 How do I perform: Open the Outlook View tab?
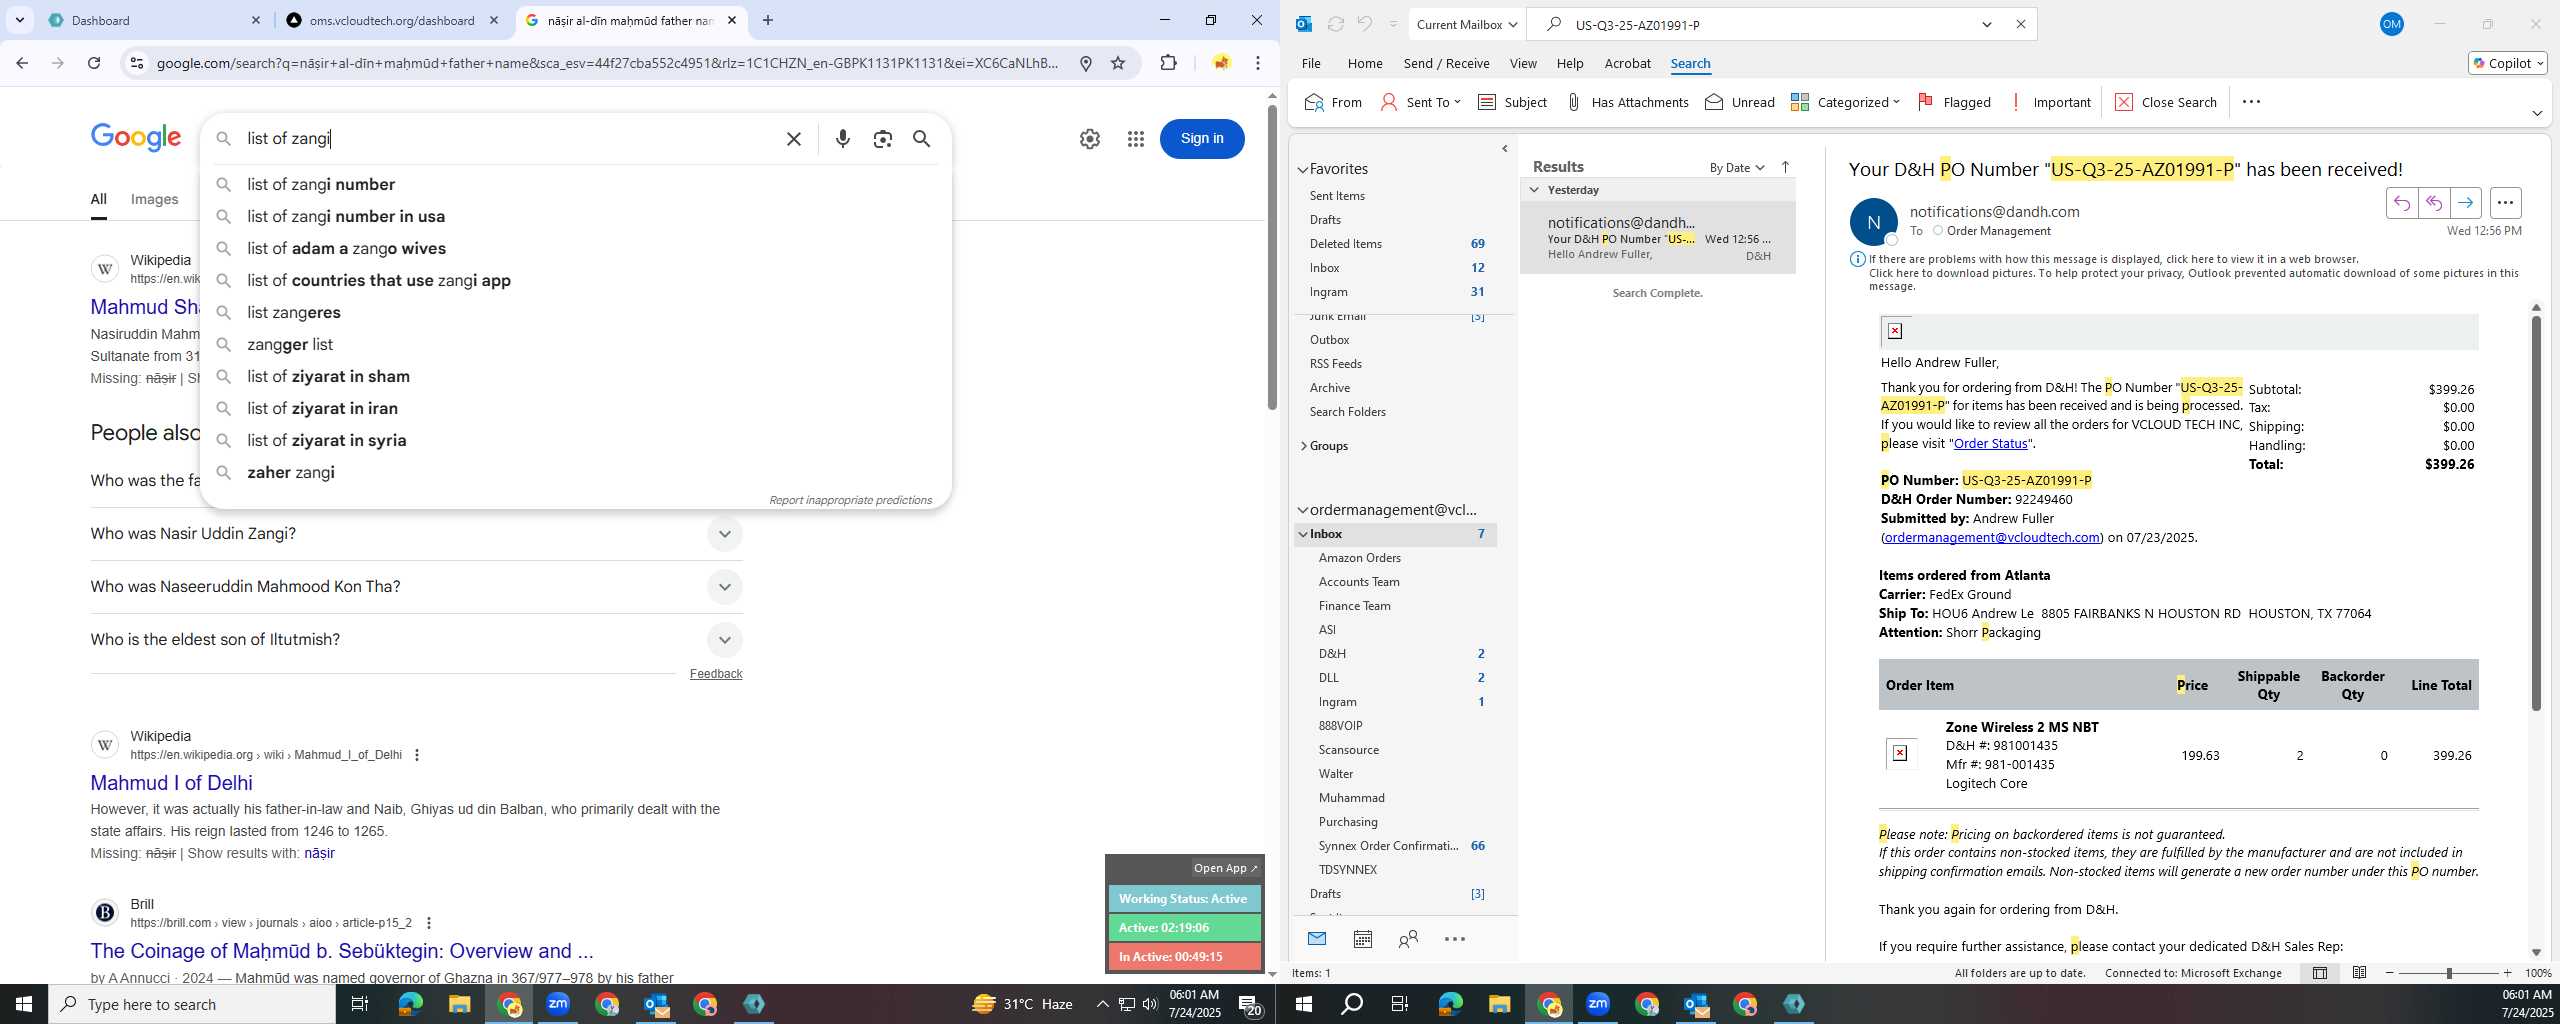(1523, 63)
